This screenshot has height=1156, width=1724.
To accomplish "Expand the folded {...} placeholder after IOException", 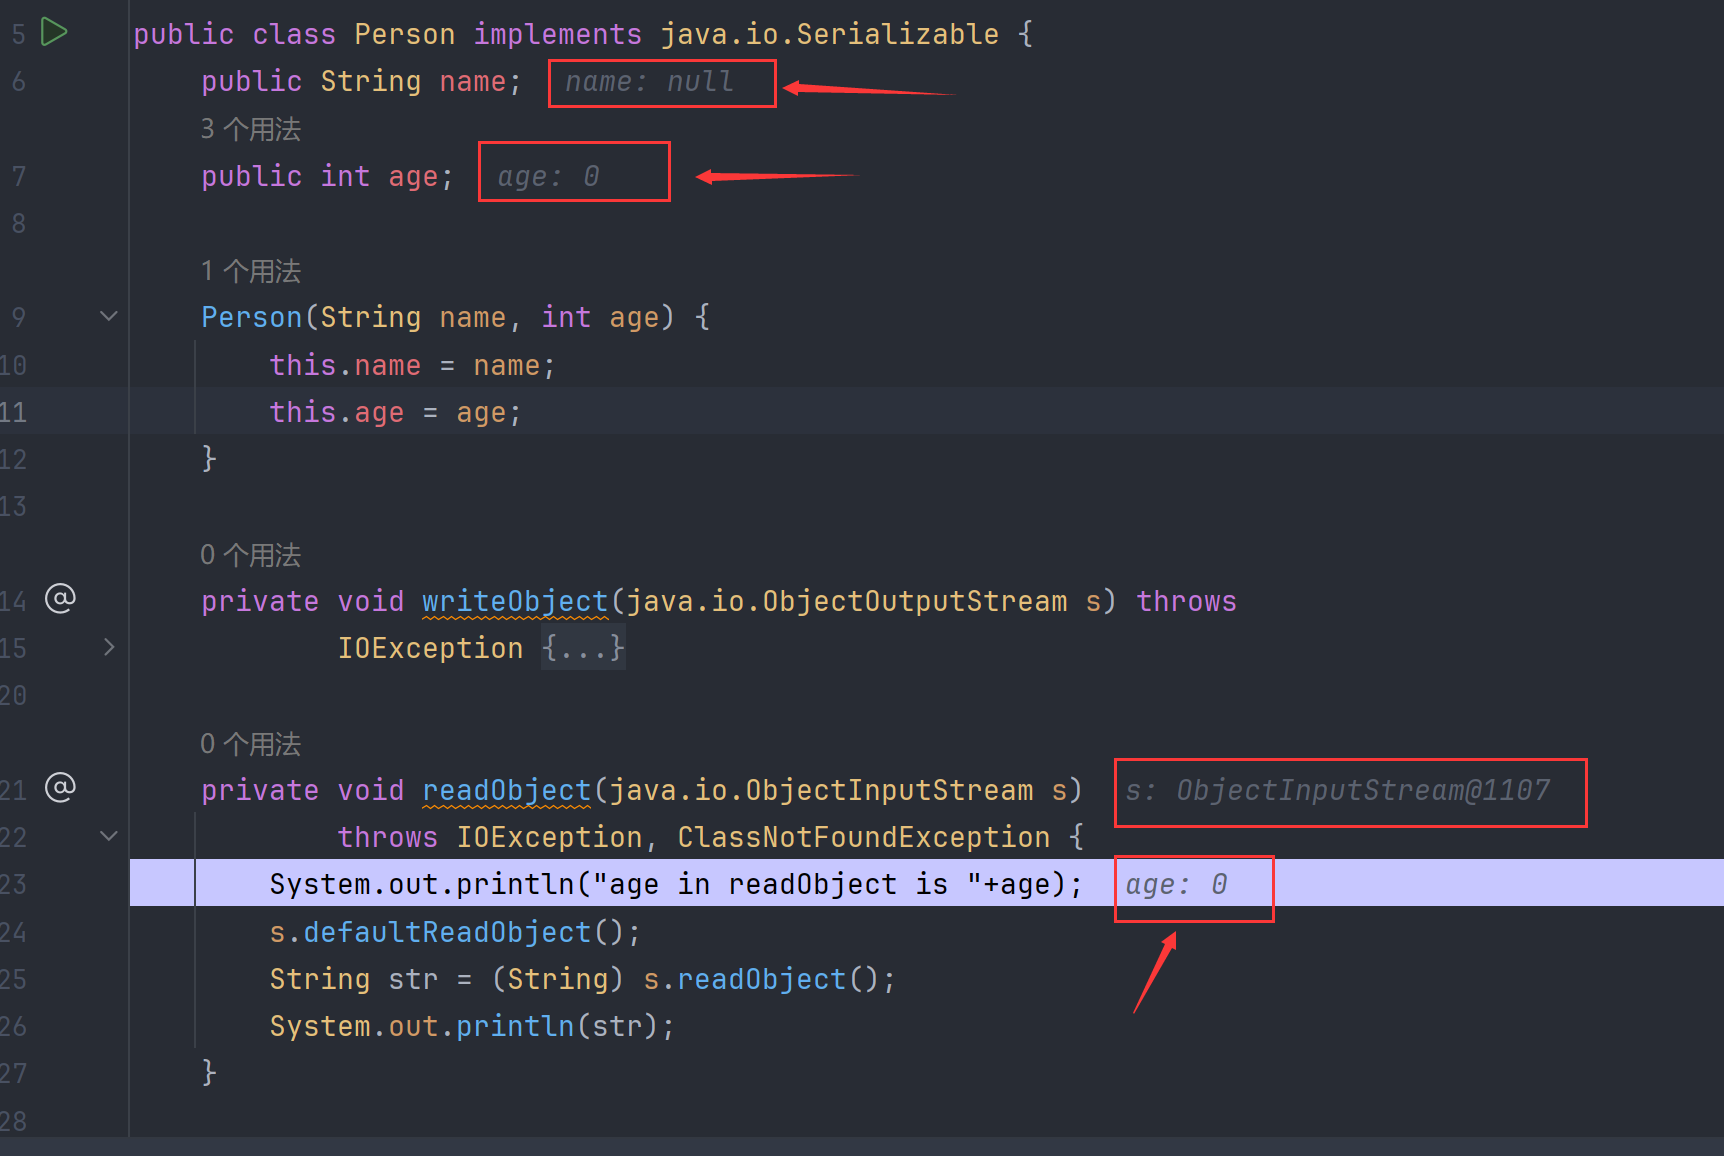I will coord(583,648).
